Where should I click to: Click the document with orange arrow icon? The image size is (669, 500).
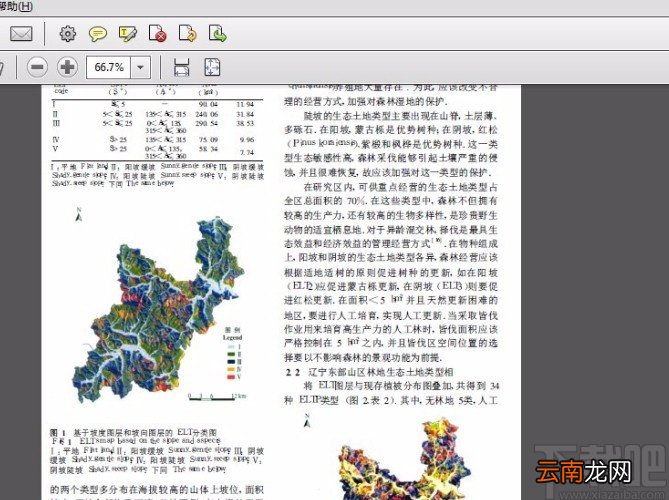click(x=188, y=33)
